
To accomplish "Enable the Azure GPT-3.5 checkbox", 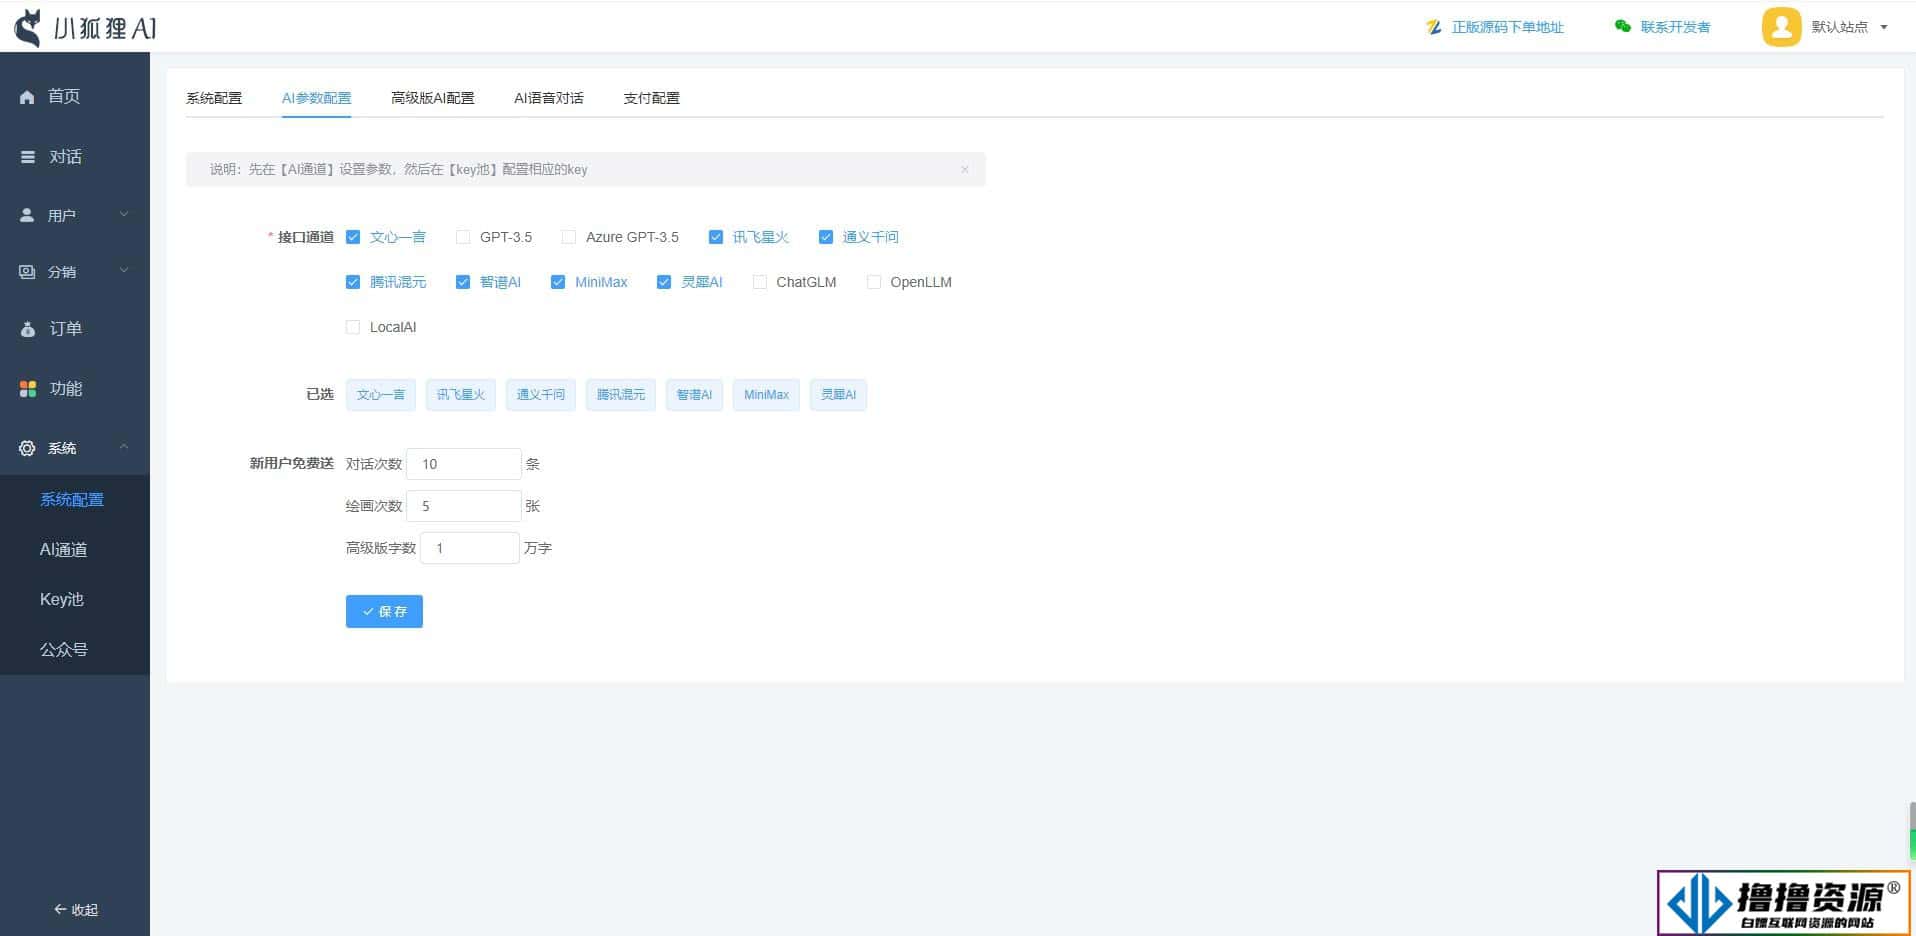I will coord(569,237).
